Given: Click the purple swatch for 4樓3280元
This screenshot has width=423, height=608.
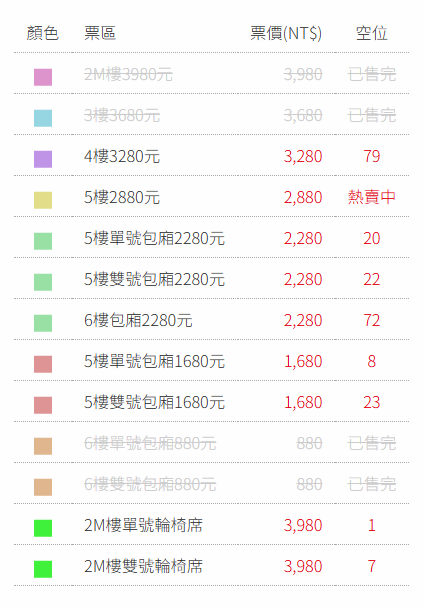Looking at the screenshot, I should tap(43, 159).
